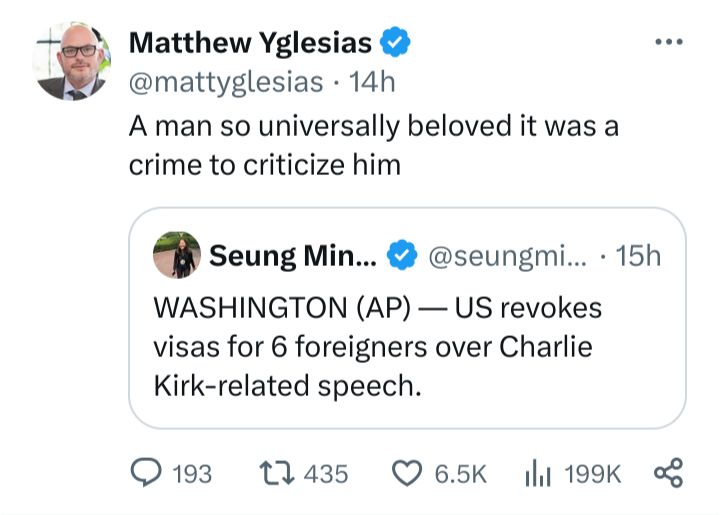The width and height of the screenshot is (720, 515).
Task: Open the quoted tweet author's avatar
Action: [x=176, y=256]
